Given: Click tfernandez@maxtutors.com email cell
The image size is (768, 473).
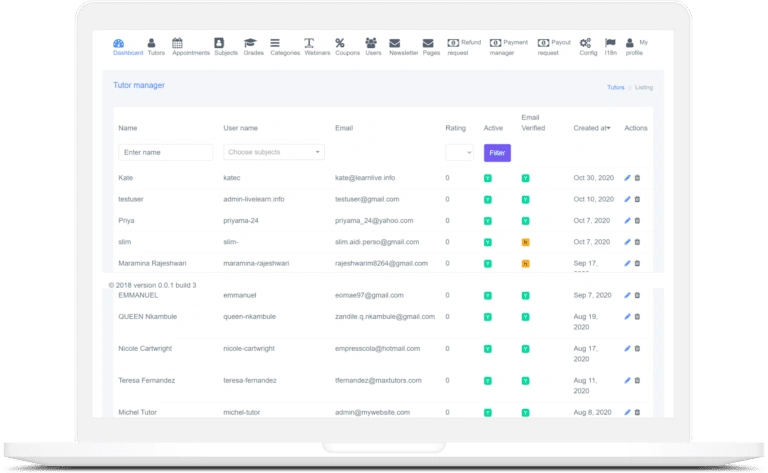Looking at the screenshot, I should pyautogui.click(x=378, y=380).
